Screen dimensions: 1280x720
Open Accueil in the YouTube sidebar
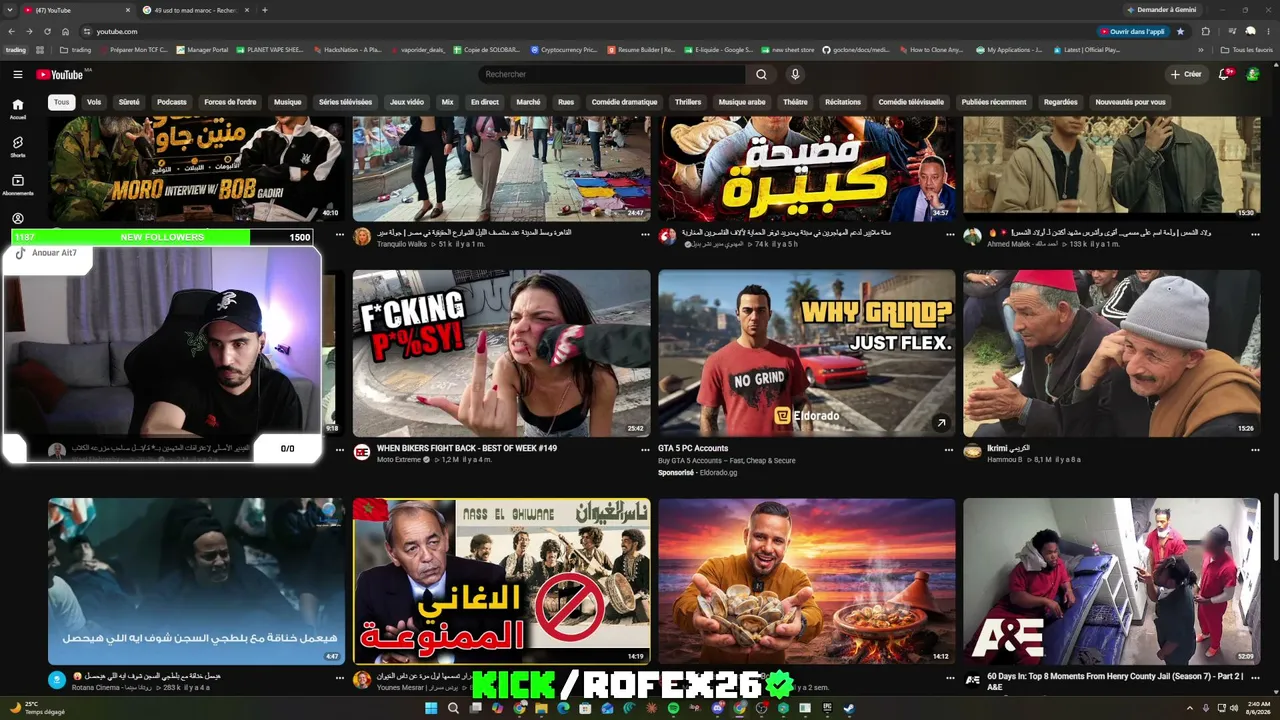[18, 109]
